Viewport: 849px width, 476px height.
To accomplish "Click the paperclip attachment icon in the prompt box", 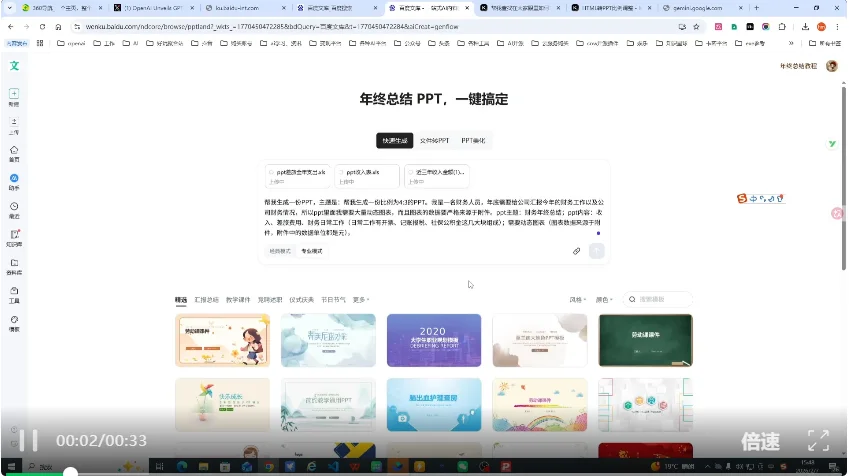I will 577,251.
